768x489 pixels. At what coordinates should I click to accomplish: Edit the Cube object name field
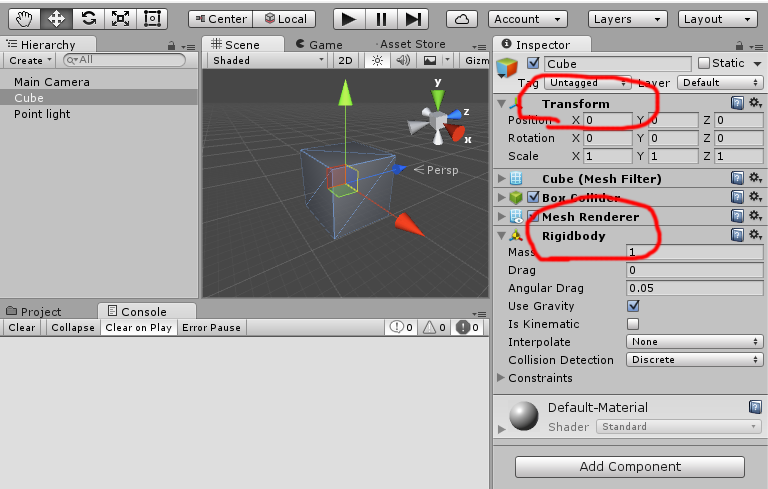coord(618,64)
